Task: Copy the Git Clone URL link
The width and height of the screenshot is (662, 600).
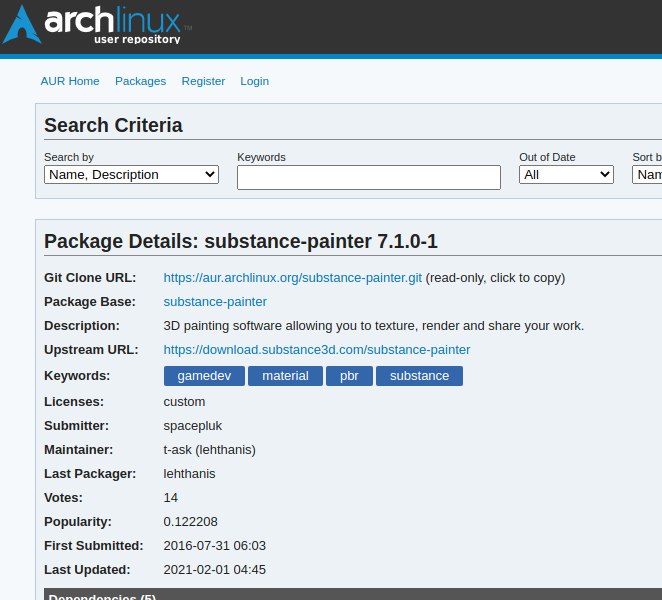Action: pyautogui.click(x=293, y=278)
